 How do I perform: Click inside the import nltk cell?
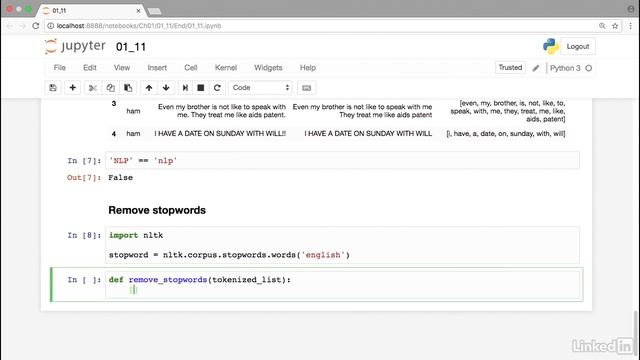click(342, 245)
